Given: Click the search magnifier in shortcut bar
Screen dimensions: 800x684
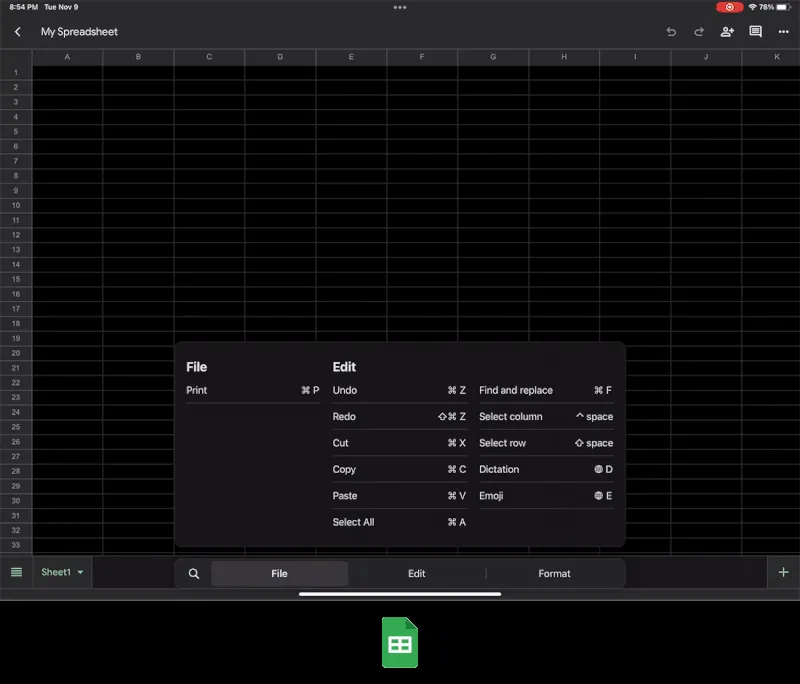Looking at the screenshot, I should pos(194,574).
